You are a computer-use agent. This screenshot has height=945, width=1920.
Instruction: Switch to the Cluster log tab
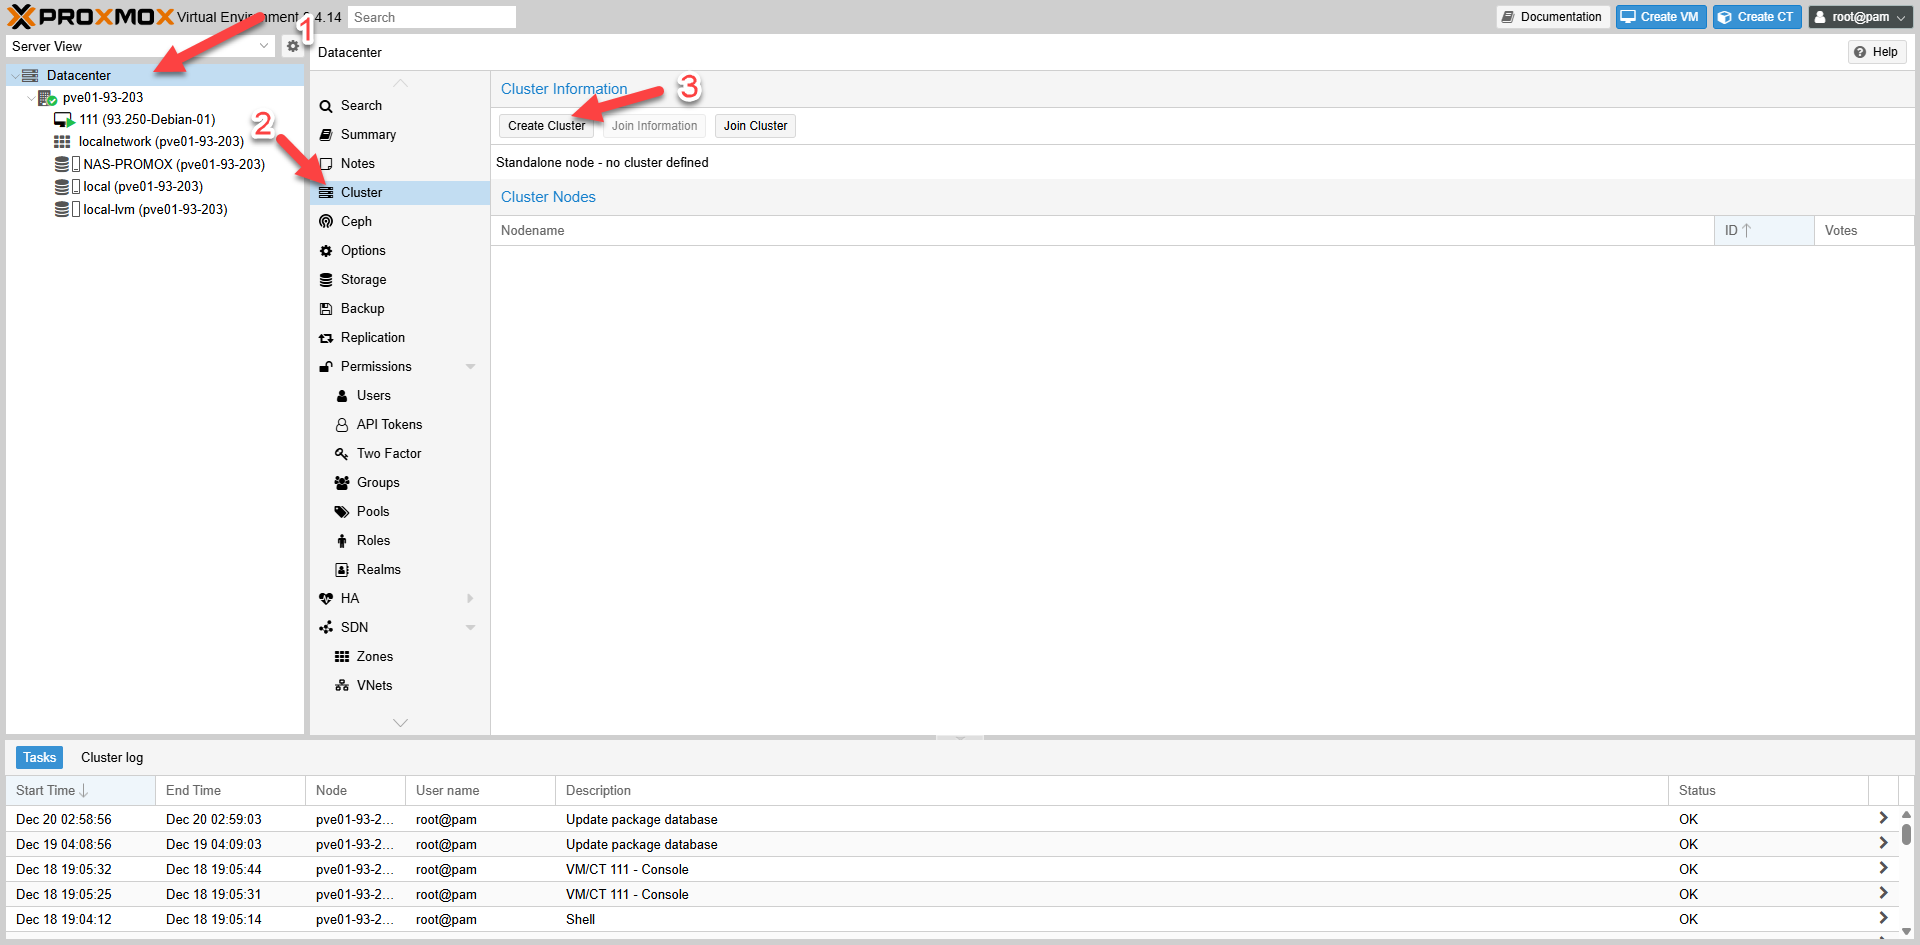111,757
